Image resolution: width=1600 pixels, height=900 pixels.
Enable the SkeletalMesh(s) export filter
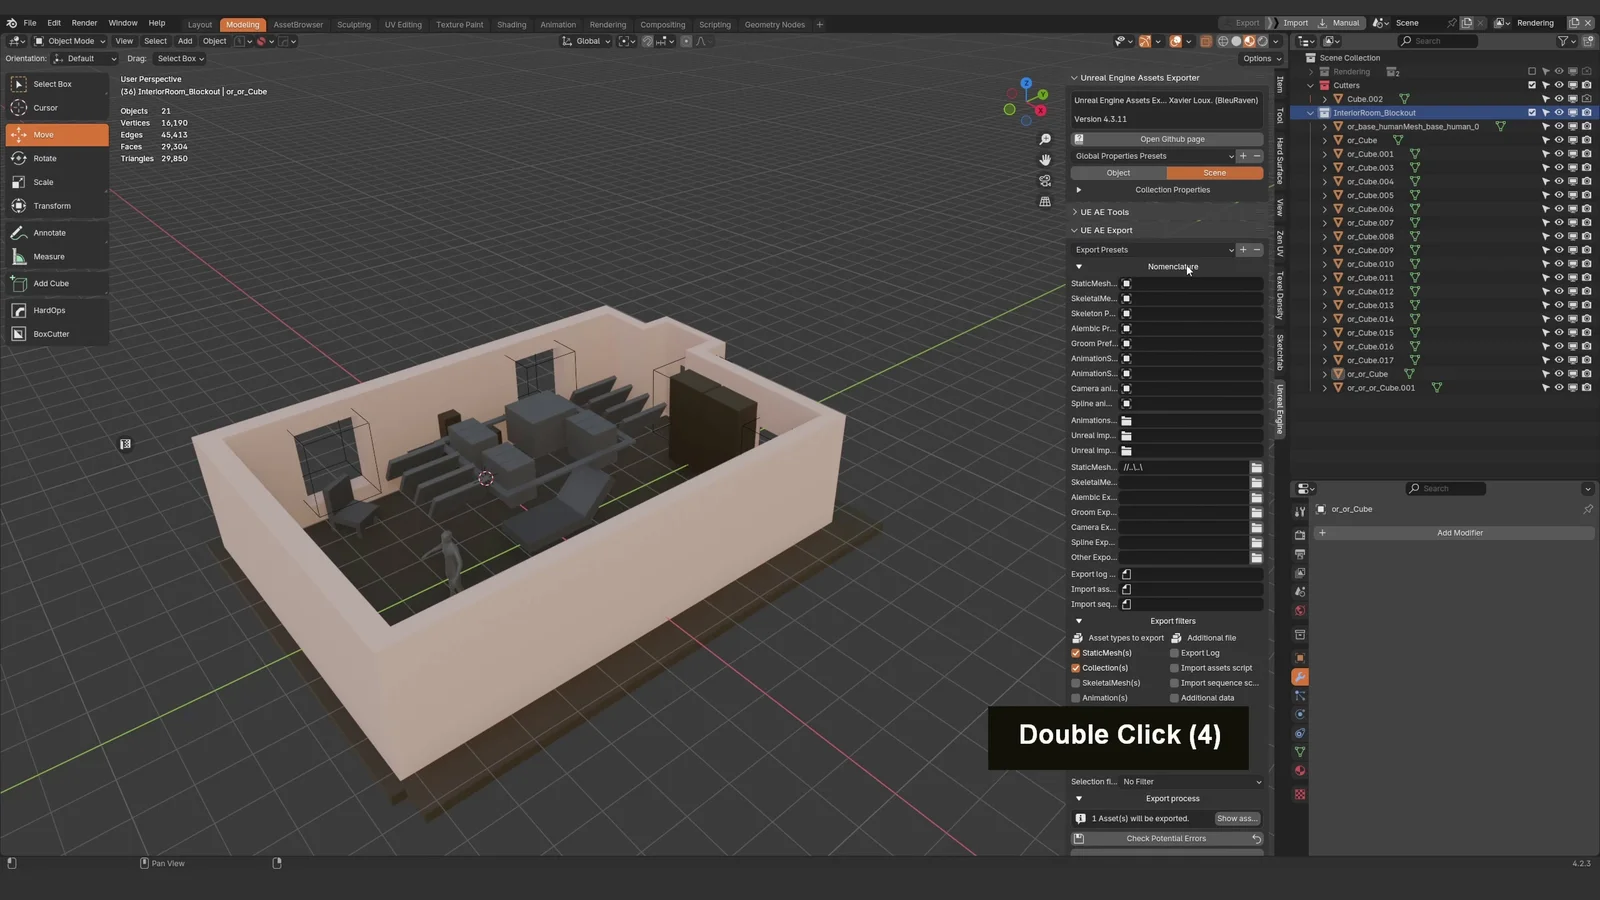pos(1075,682)
